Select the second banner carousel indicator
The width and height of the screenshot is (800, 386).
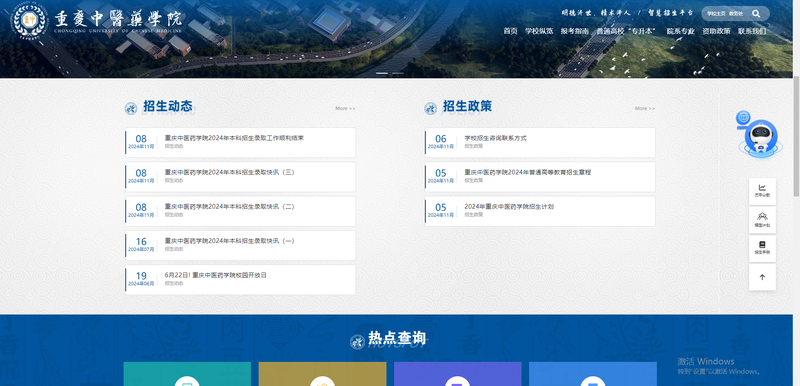(x=398, y=73)
